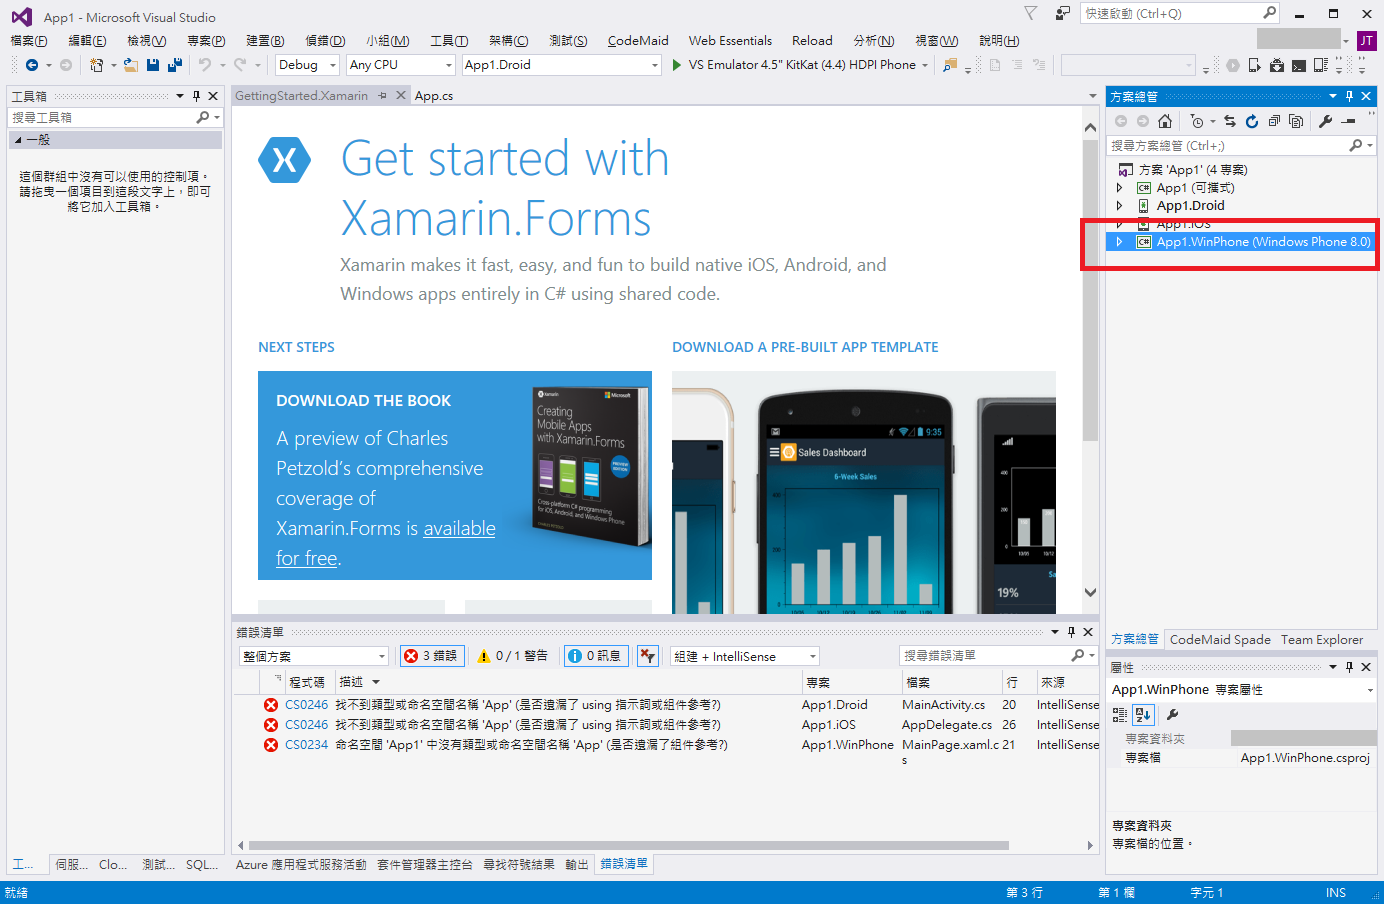Pin the Toolbox panel
The width and height of the screenshot is (1386, 906).
click(x=196, y=96)
